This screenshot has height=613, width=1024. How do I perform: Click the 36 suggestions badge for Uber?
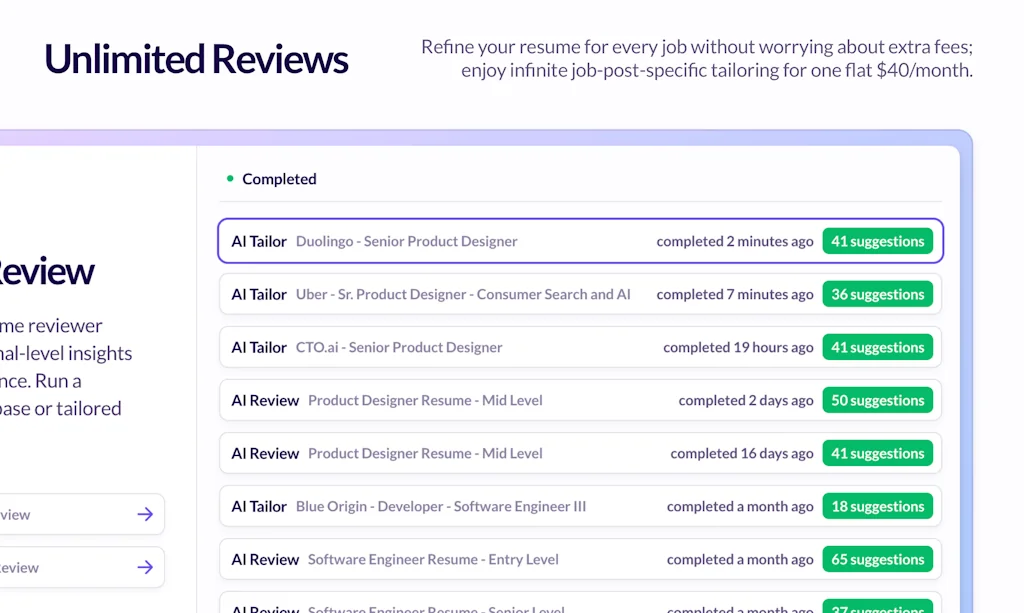pos(877,294)
